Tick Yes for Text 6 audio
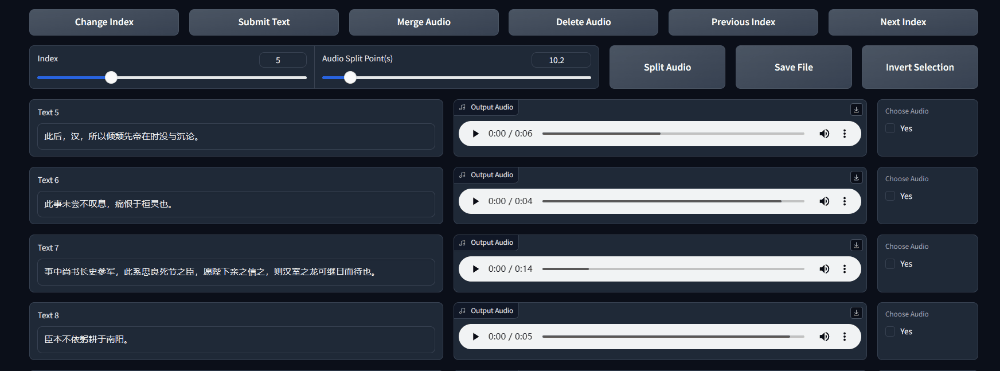 (890, 196)
